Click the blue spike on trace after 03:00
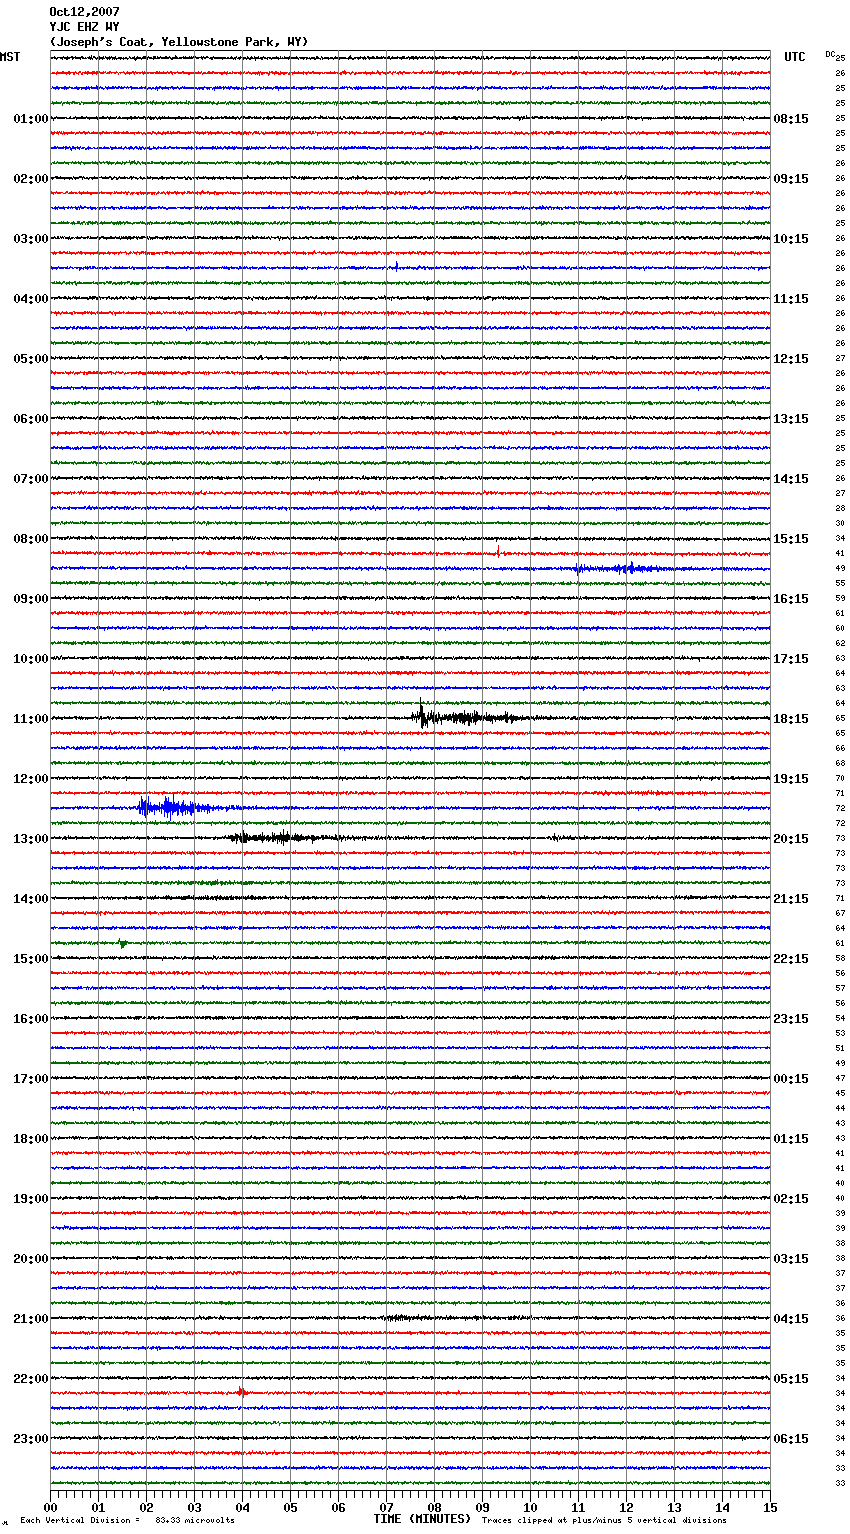This screenshot has width=850, height=1534. click(396, 266)
